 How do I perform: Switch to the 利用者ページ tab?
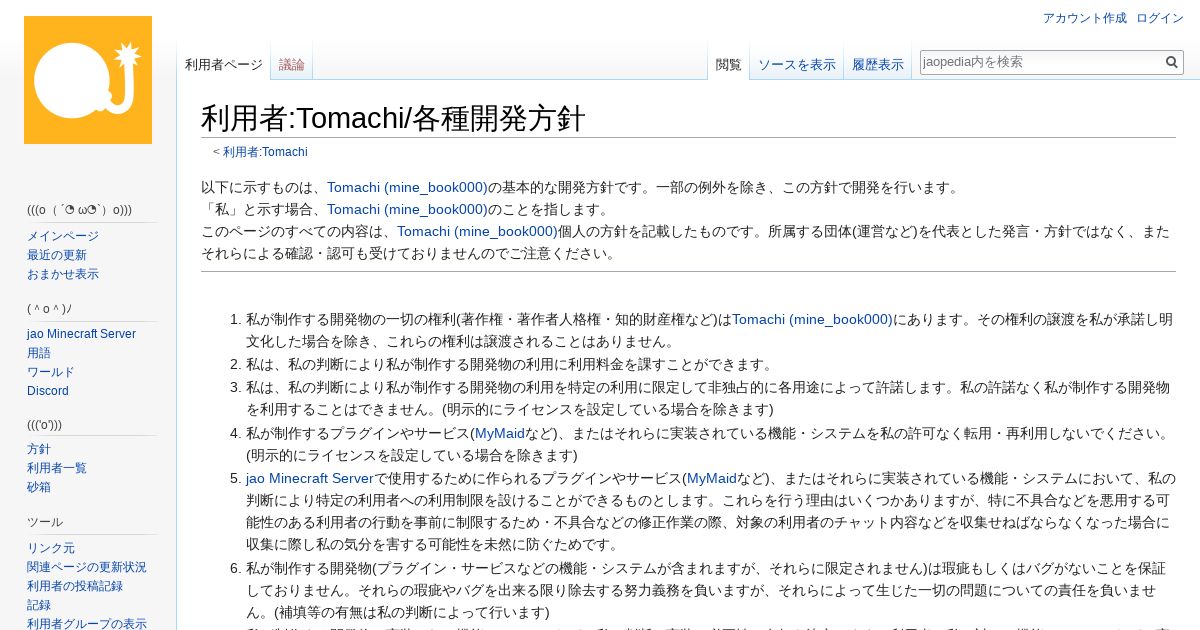coord(224,64)
